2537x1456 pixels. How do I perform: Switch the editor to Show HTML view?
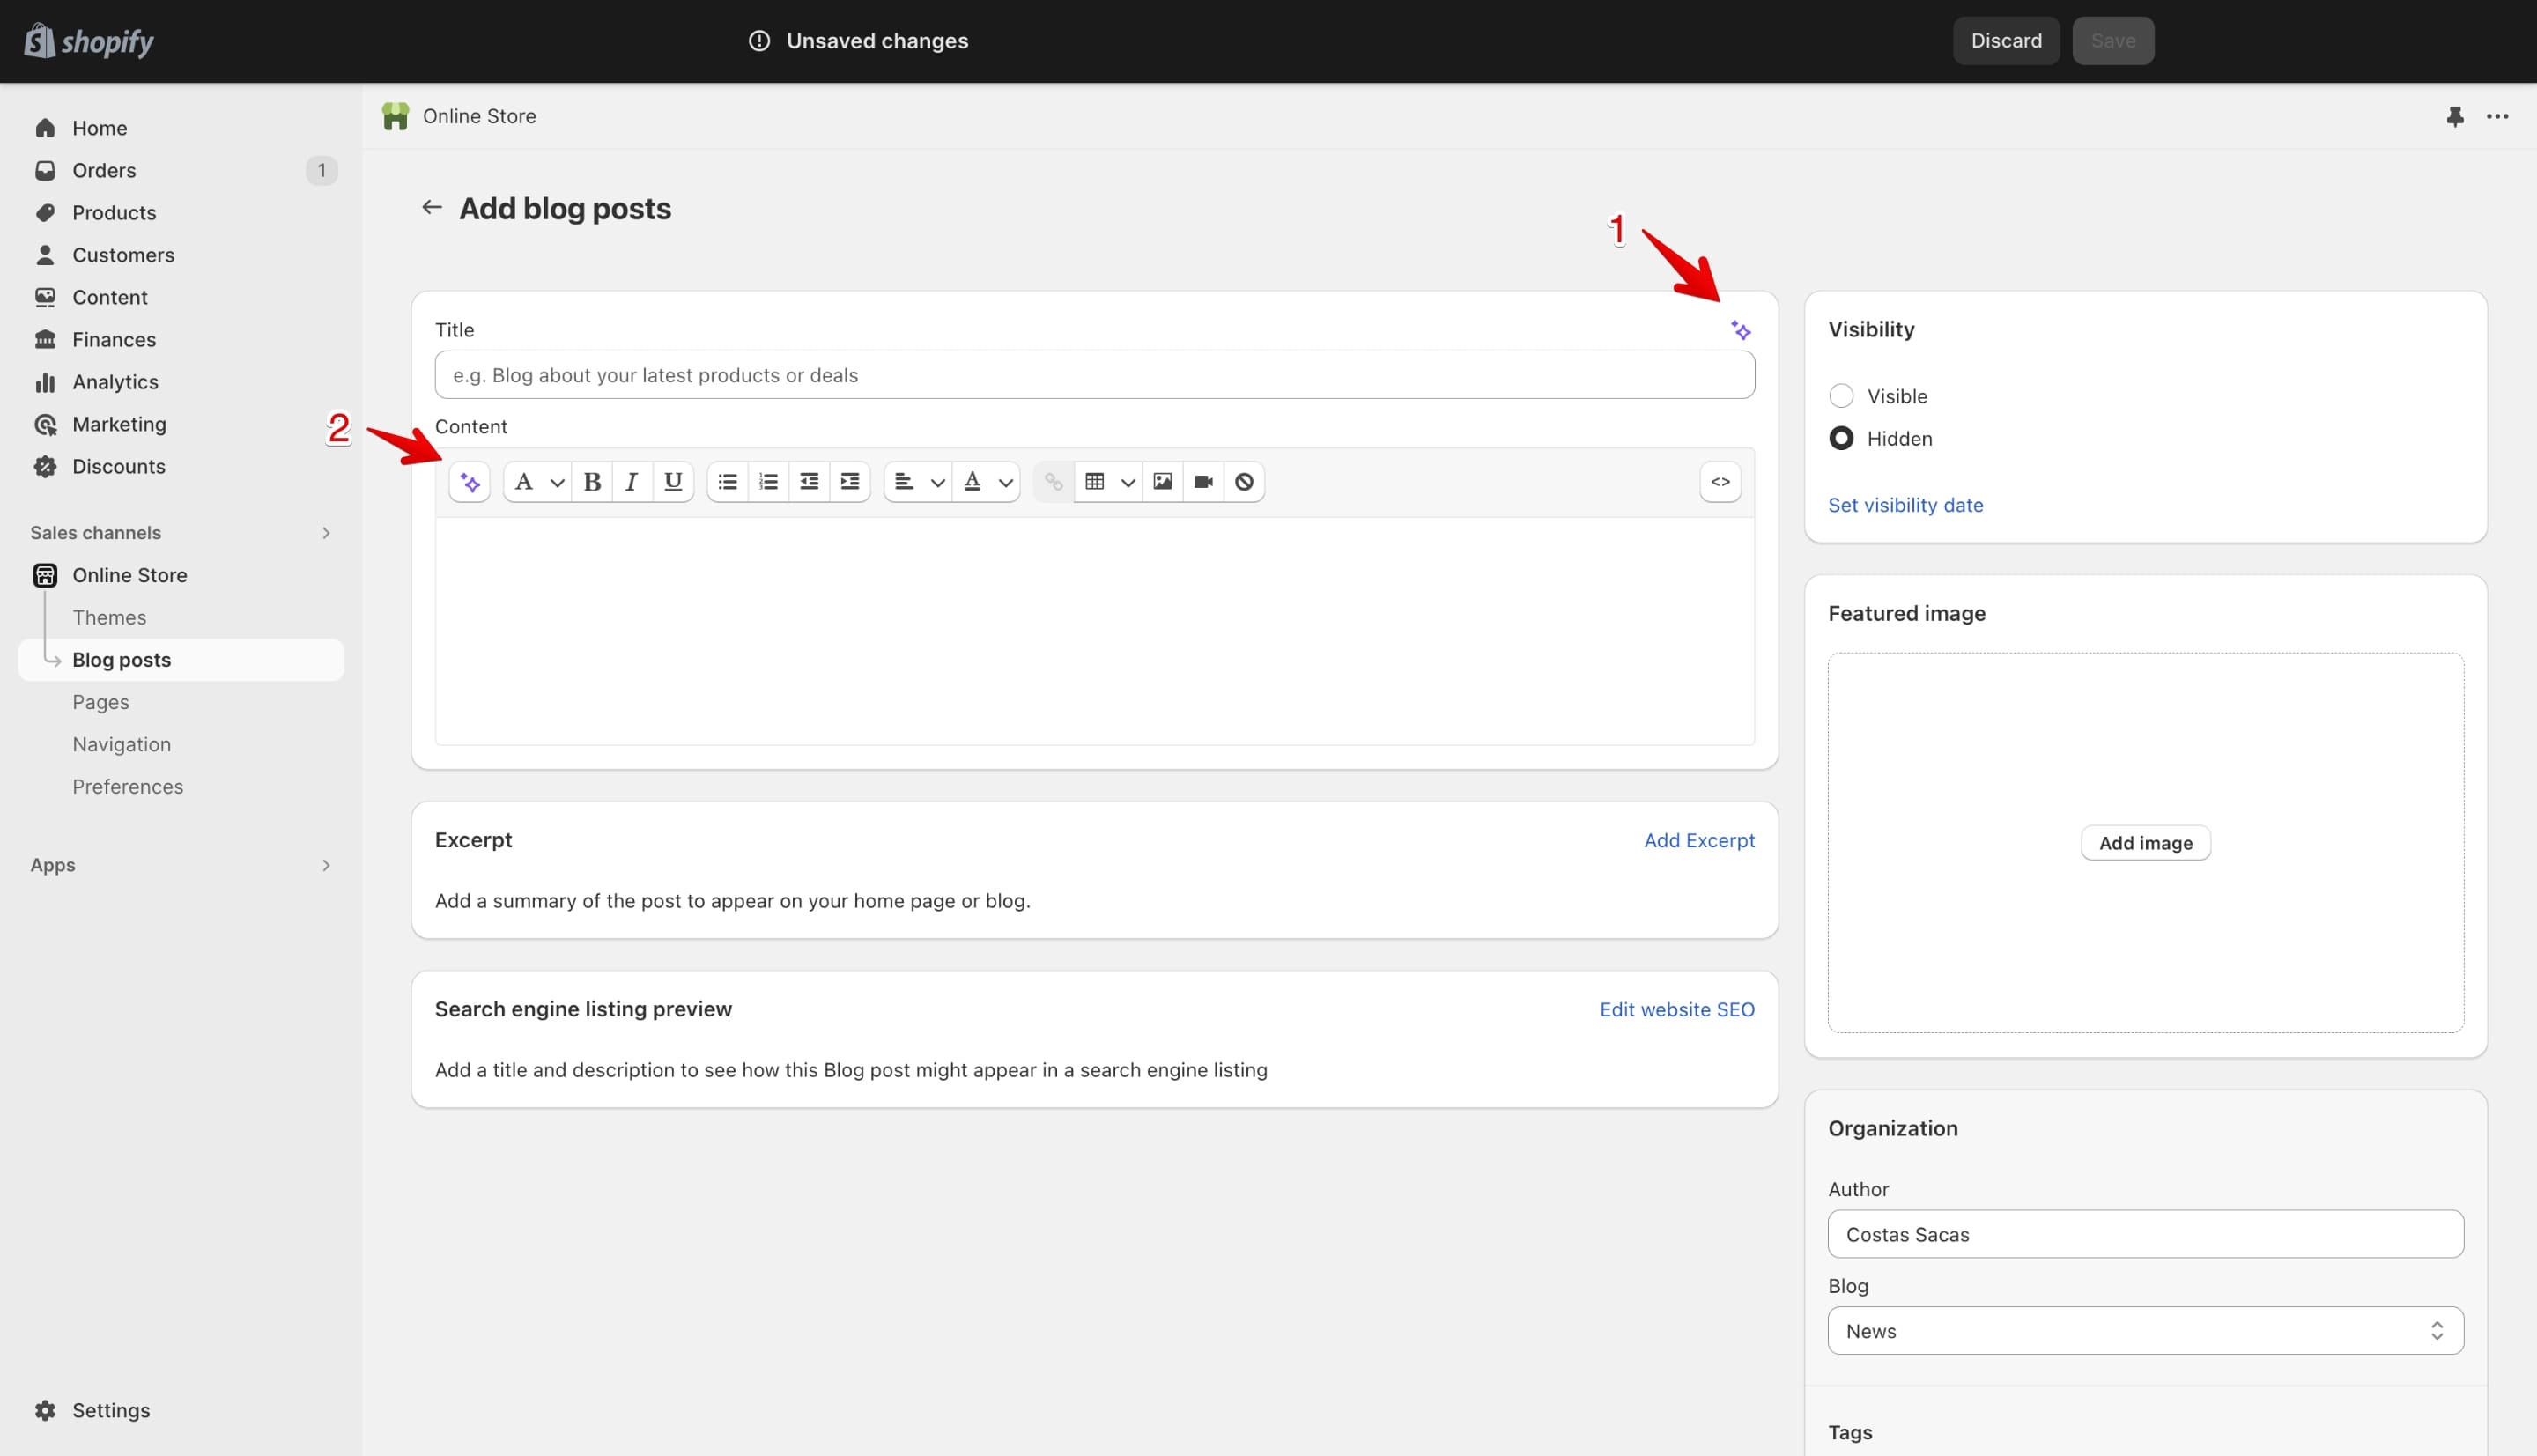click(1720, 482)
